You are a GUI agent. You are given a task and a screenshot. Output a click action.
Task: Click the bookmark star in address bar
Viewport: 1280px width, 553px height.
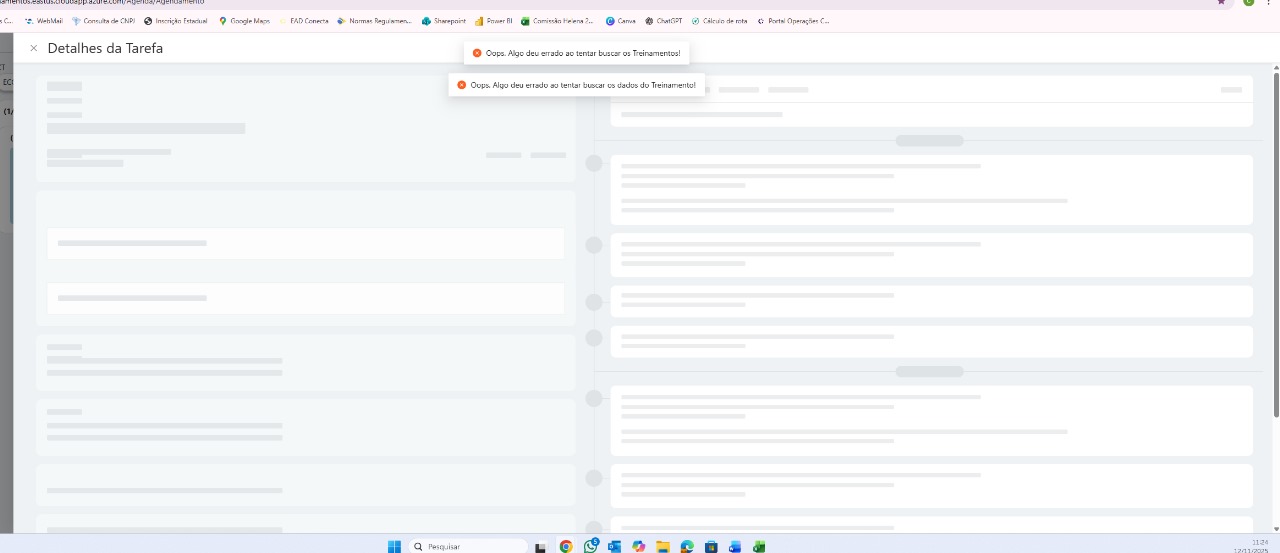tap(1221, 2)
